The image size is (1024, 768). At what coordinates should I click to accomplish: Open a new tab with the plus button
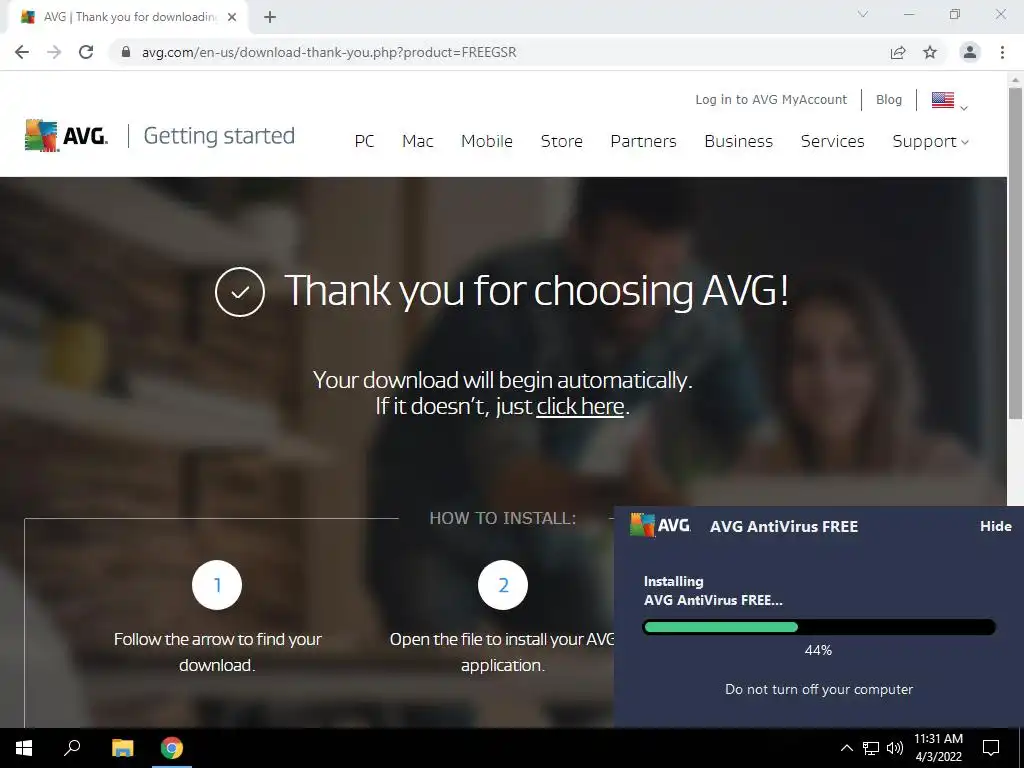click(x=270, y=17)
